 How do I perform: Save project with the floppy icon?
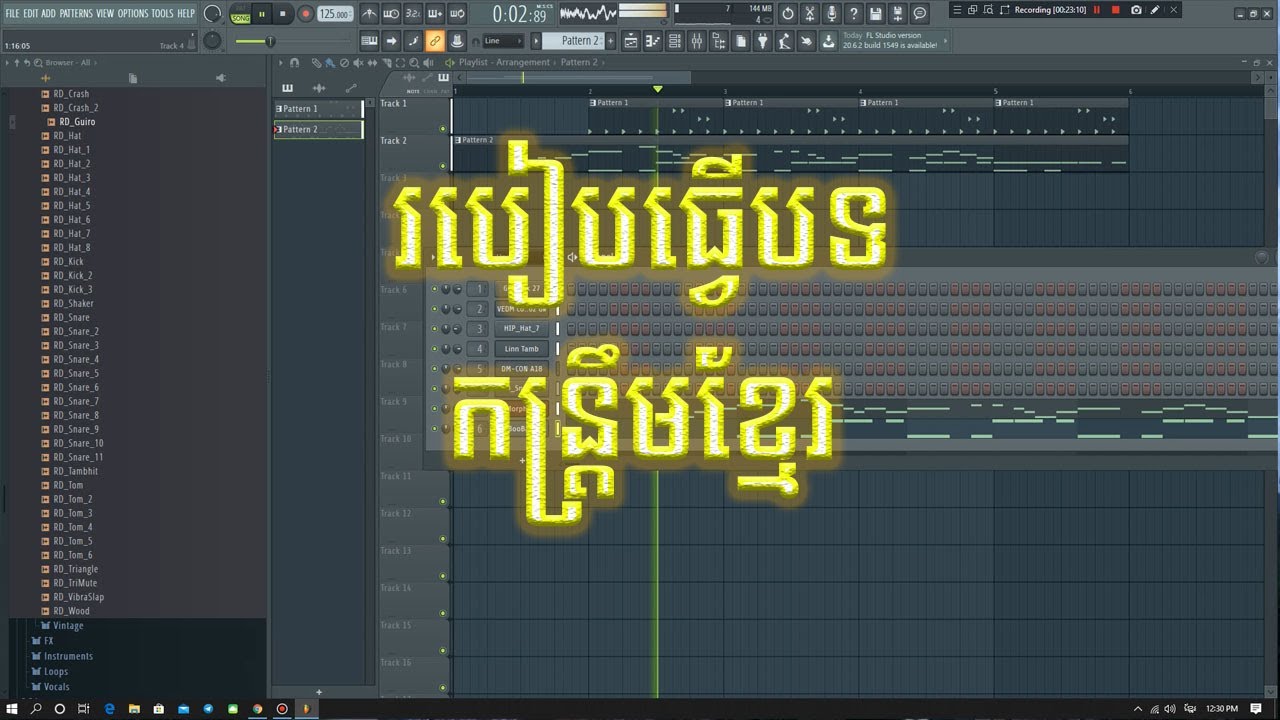click(875, 14)
